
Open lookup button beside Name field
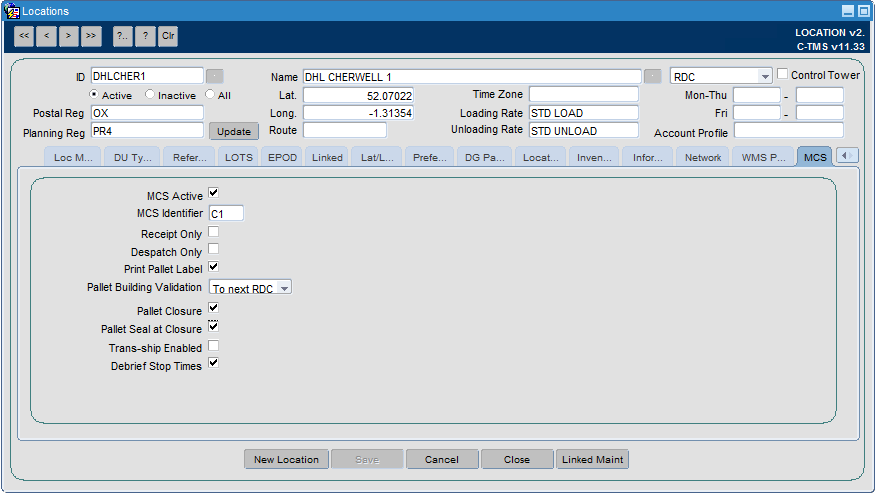[x=653, y=76]
